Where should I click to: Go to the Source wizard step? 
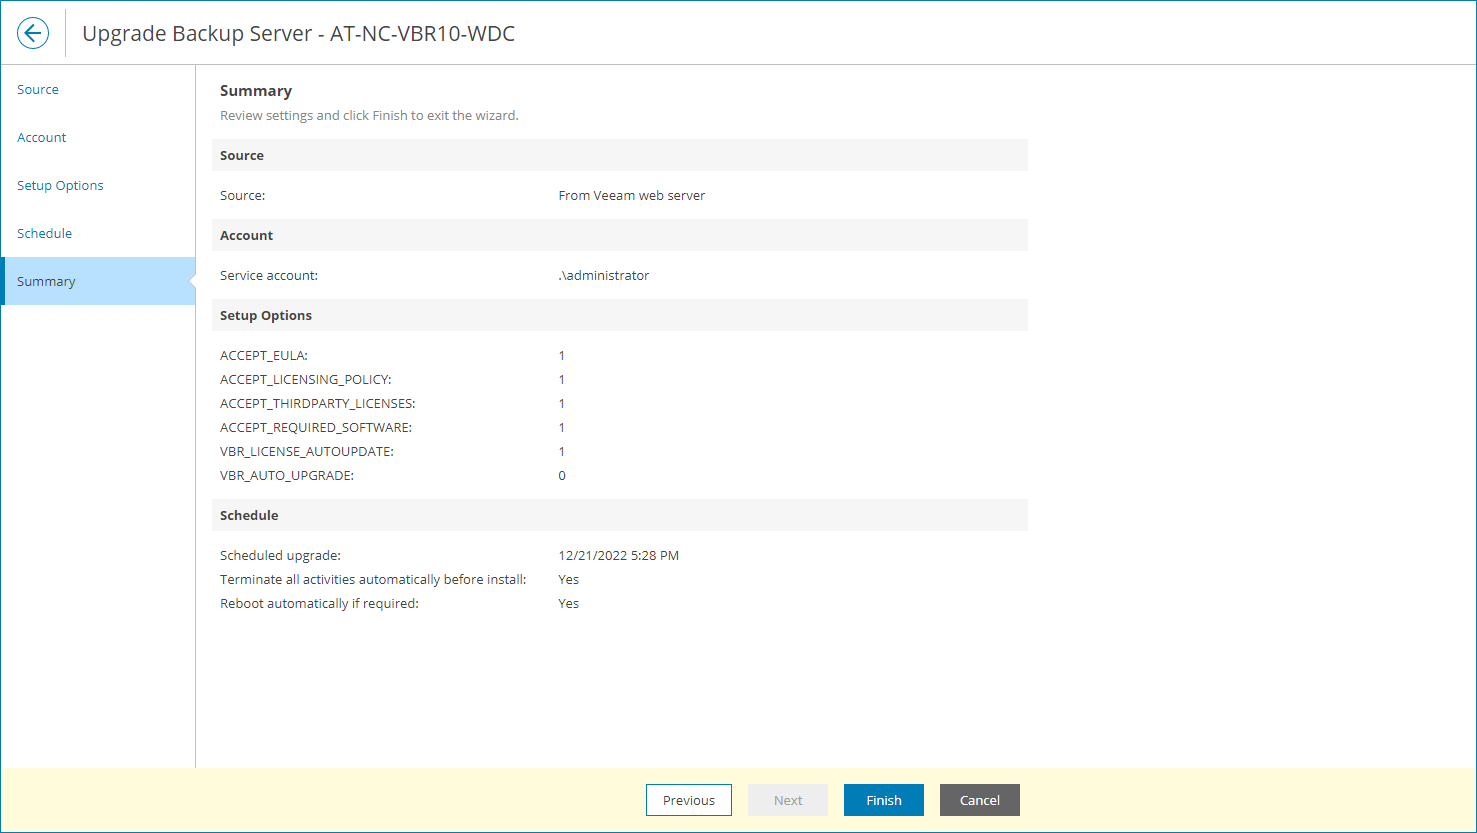38,89
